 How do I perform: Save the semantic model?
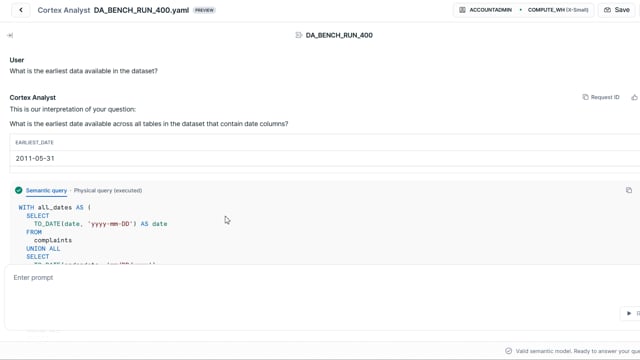(616, 10)
